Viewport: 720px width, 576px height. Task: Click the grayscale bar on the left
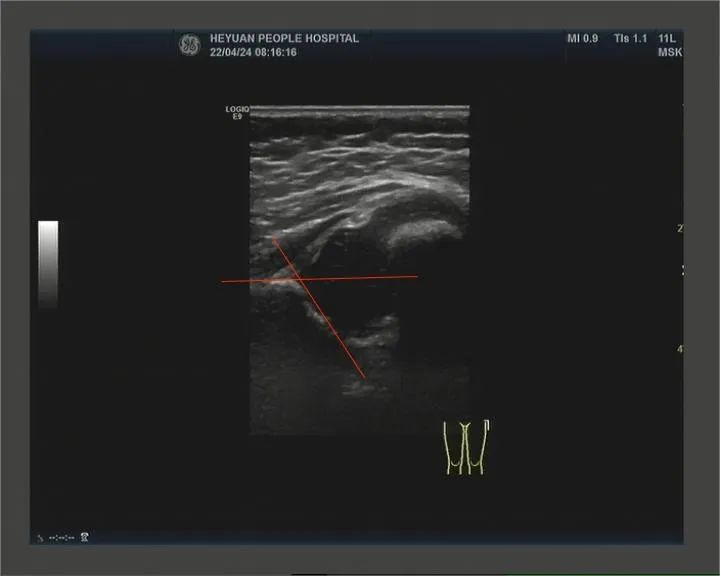[48, 263]
